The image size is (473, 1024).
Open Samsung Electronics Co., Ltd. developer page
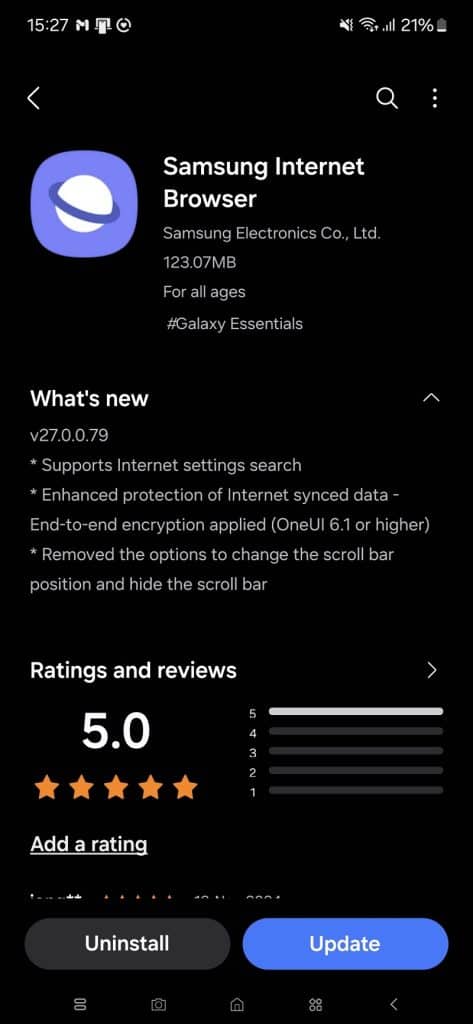tap(271, 233)
